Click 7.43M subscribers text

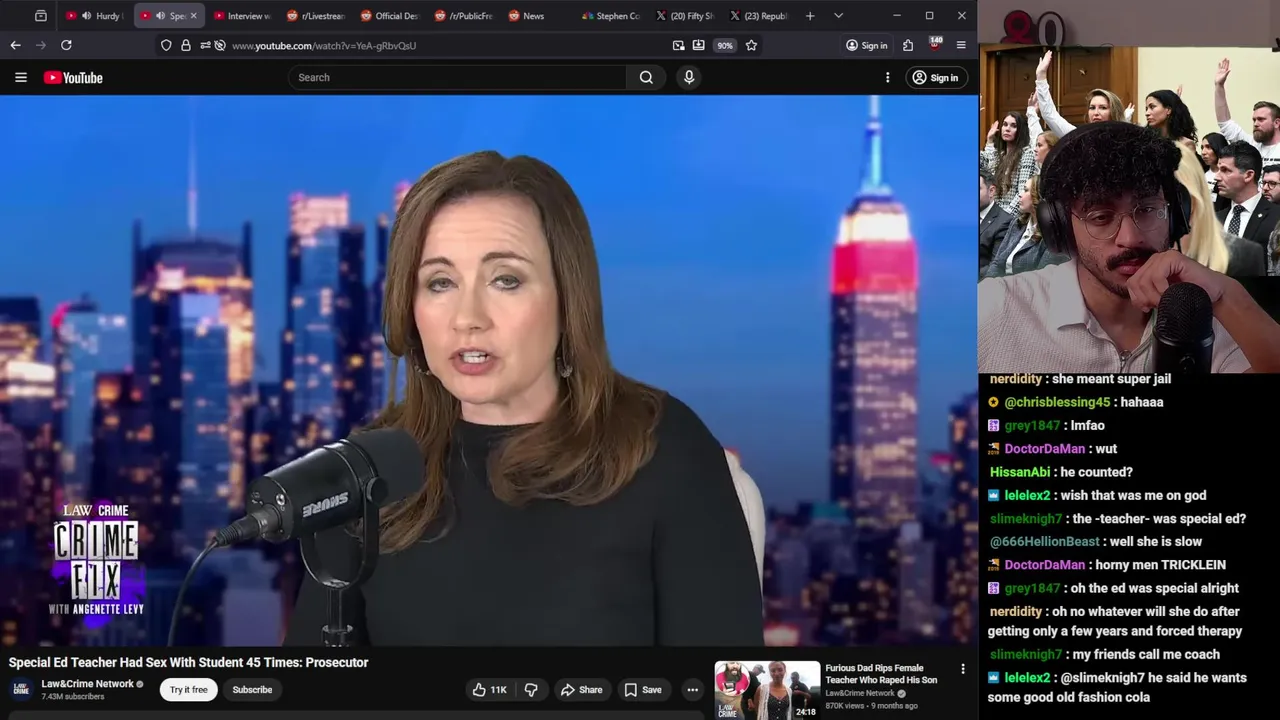73,696
